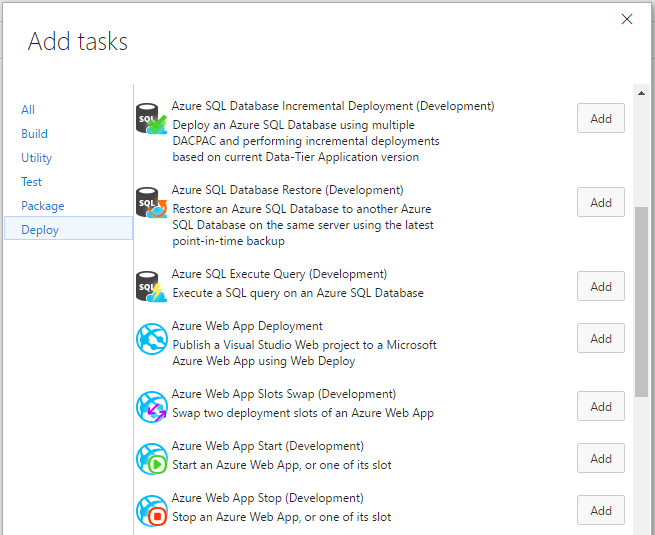The height and width of the screenshot is (535, 655).
Task: Click 'Swap two deployment slots' description
Action: pos(303,413)
